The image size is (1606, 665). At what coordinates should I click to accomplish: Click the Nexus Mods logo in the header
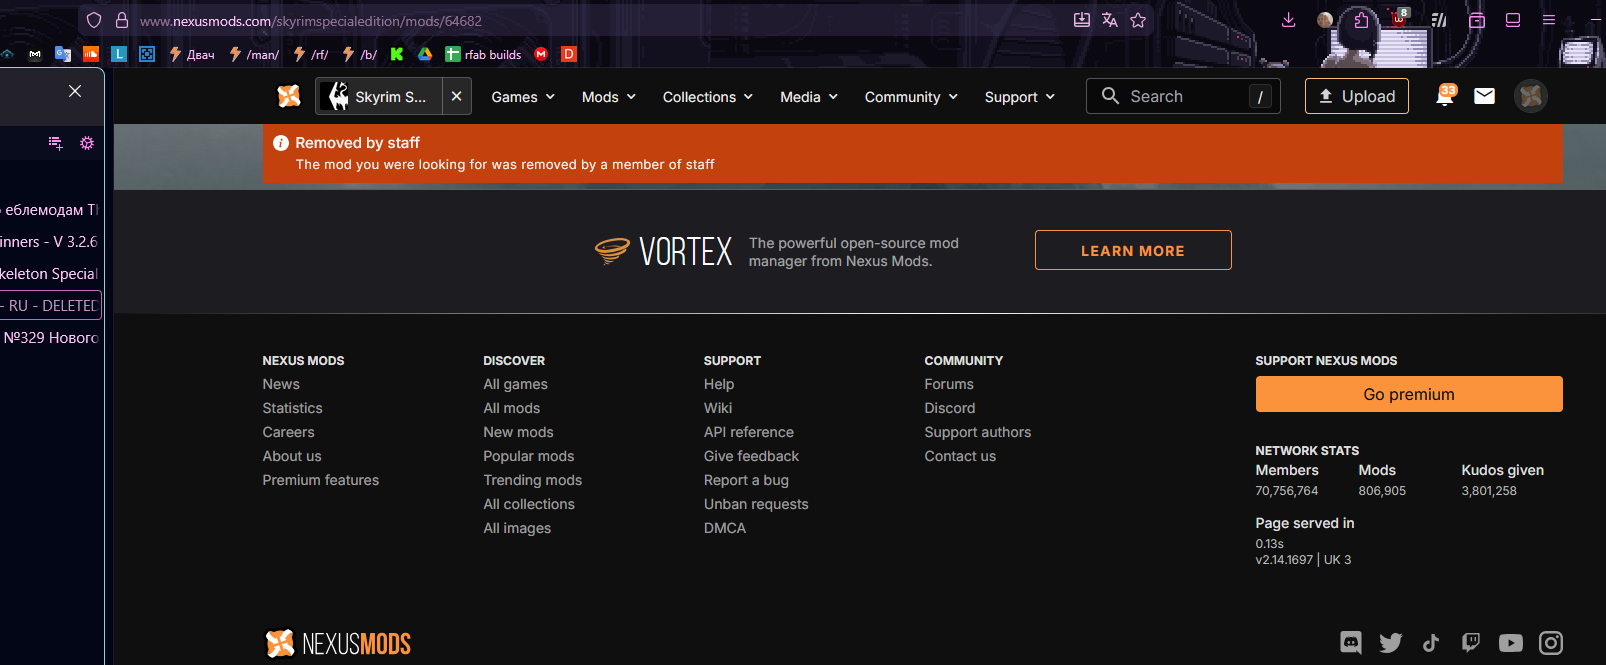pyautogui.click(x=289, y=96)
